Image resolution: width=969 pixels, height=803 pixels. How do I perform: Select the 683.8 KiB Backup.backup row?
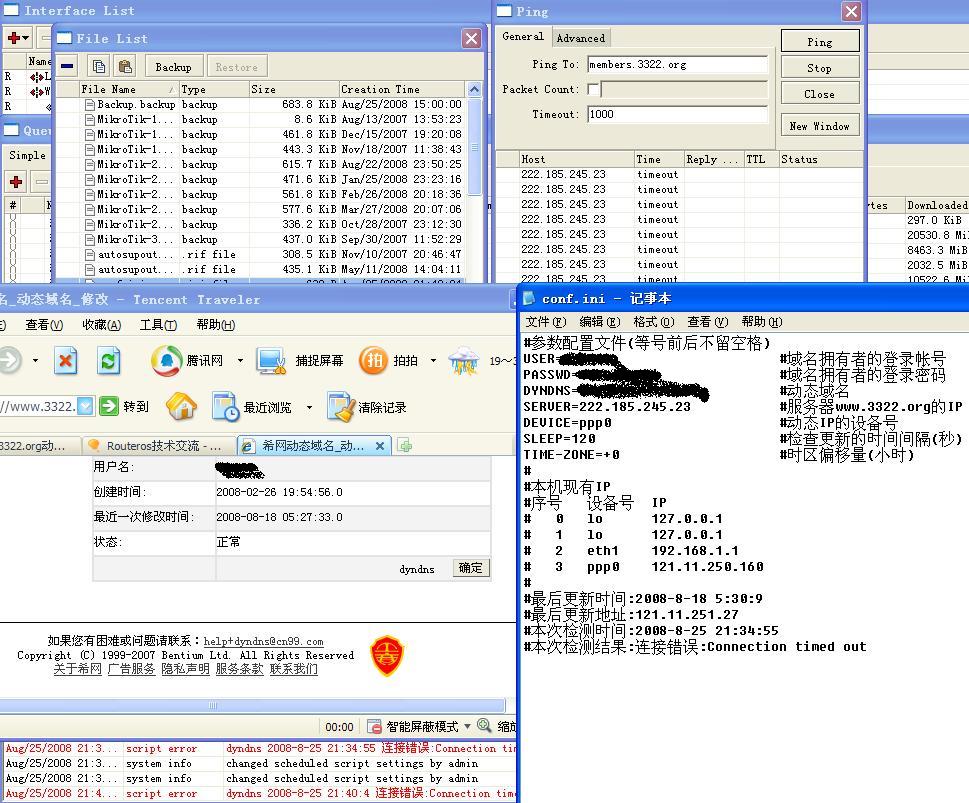coord(272,104)
